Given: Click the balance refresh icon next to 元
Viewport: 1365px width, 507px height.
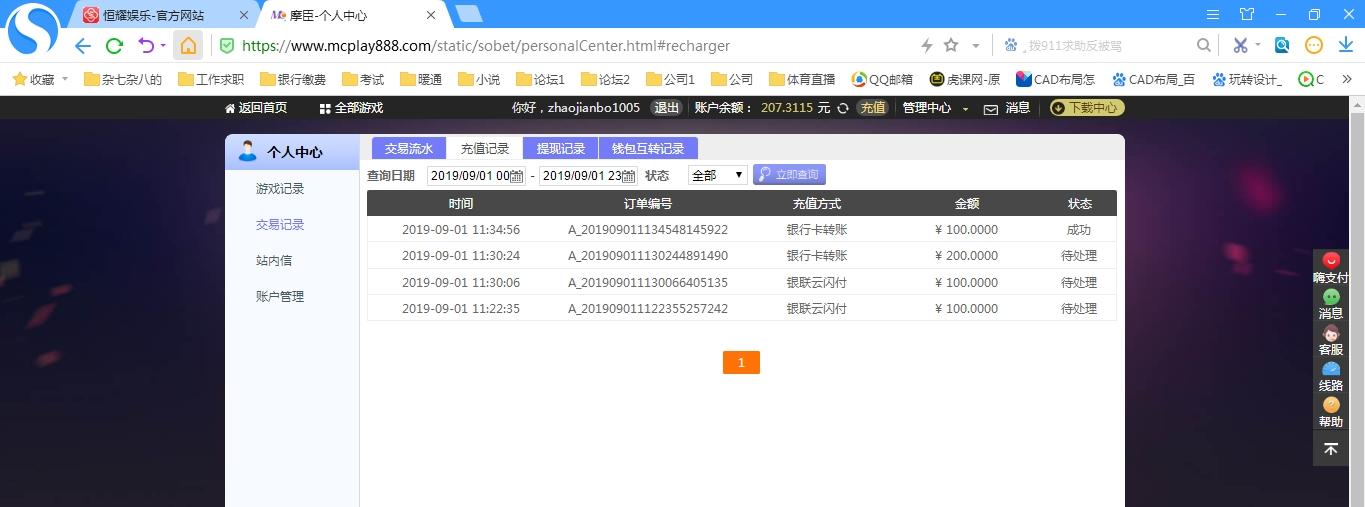Looking at the screenshot, I should pos(843,108).
